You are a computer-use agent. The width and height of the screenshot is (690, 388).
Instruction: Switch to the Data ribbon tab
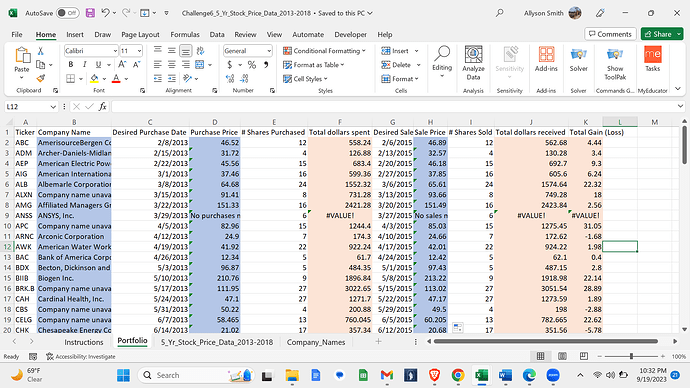(x=217, y=34)
